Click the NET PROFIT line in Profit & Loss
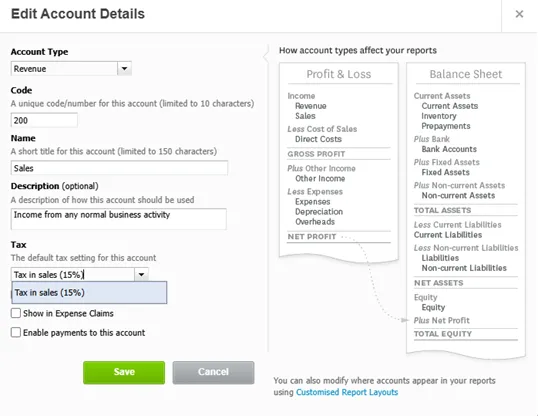The height and width of the screenshot is (416, 538). (312, 237)
